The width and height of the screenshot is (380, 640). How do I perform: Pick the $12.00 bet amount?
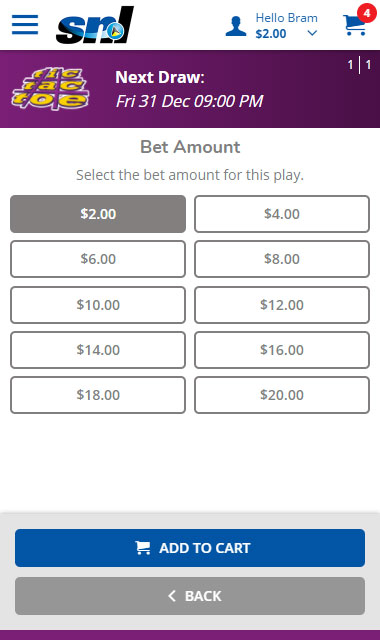(x=282, y=305)
